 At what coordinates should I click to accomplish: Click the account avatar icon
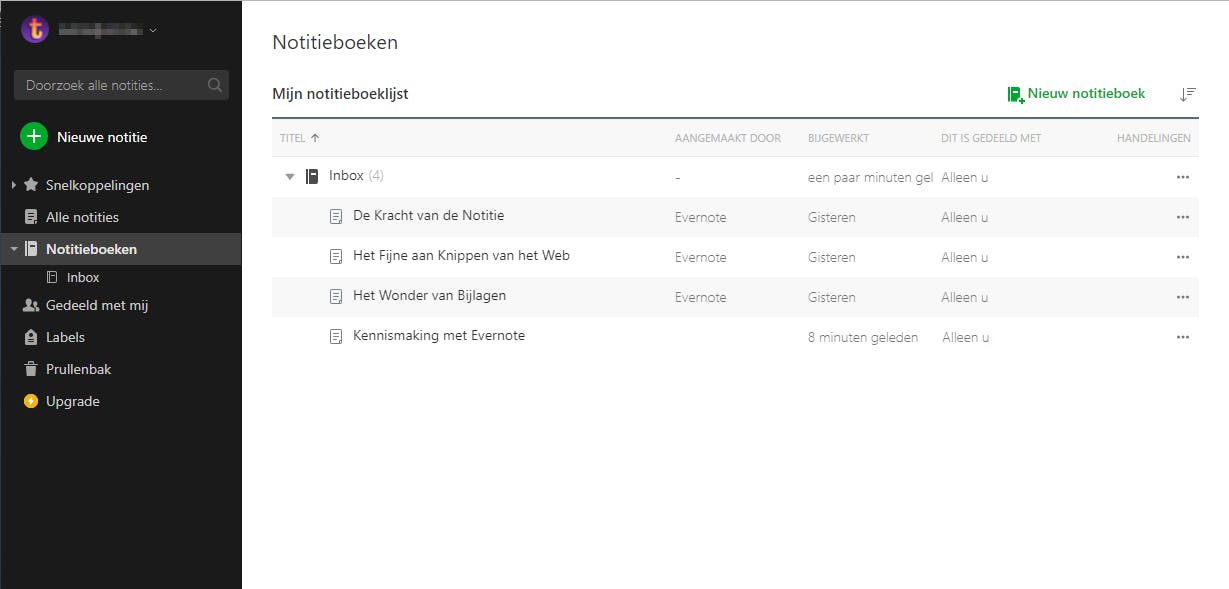(35, 29)
